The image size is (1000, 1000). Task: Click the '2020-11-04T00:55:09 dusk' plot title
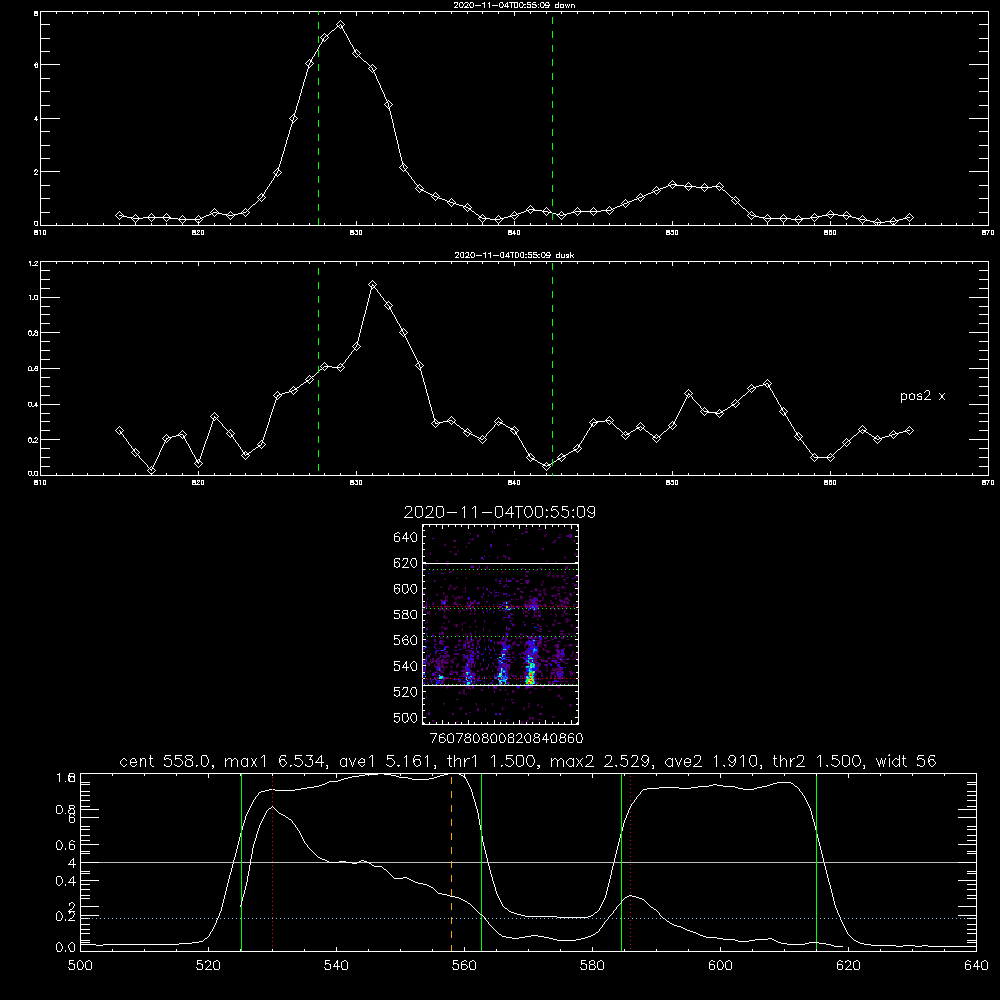click(514, 255)
